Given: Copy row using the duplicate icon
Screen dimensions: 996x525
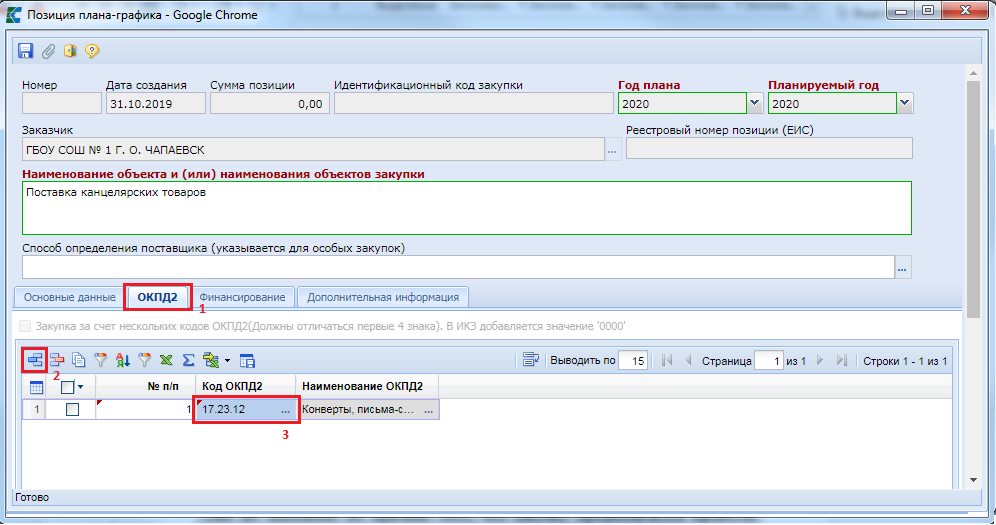Looking at the screenshot, I should click(x=78, y=360).
